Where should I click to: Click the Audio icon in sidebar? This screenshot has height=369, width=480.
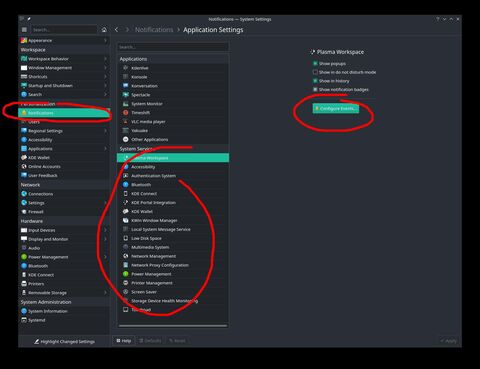24,248
